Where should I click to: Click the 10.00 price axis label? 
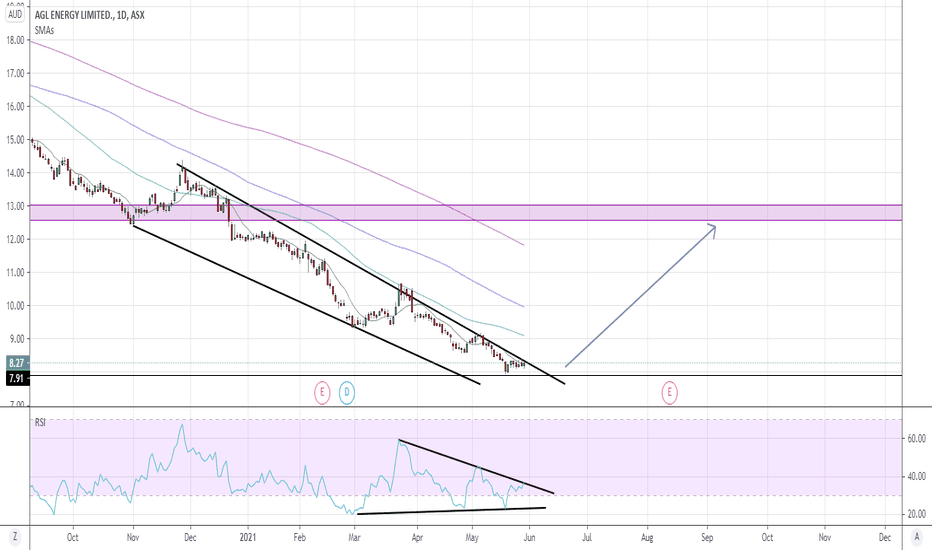coord(16,306)
